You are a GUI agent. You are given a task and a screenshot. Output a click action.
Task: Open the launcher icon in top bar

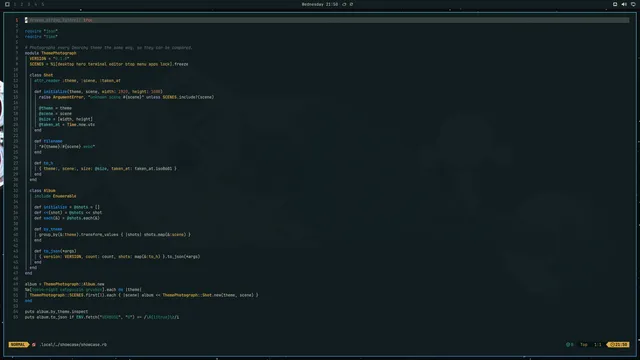tap(7, 4)
